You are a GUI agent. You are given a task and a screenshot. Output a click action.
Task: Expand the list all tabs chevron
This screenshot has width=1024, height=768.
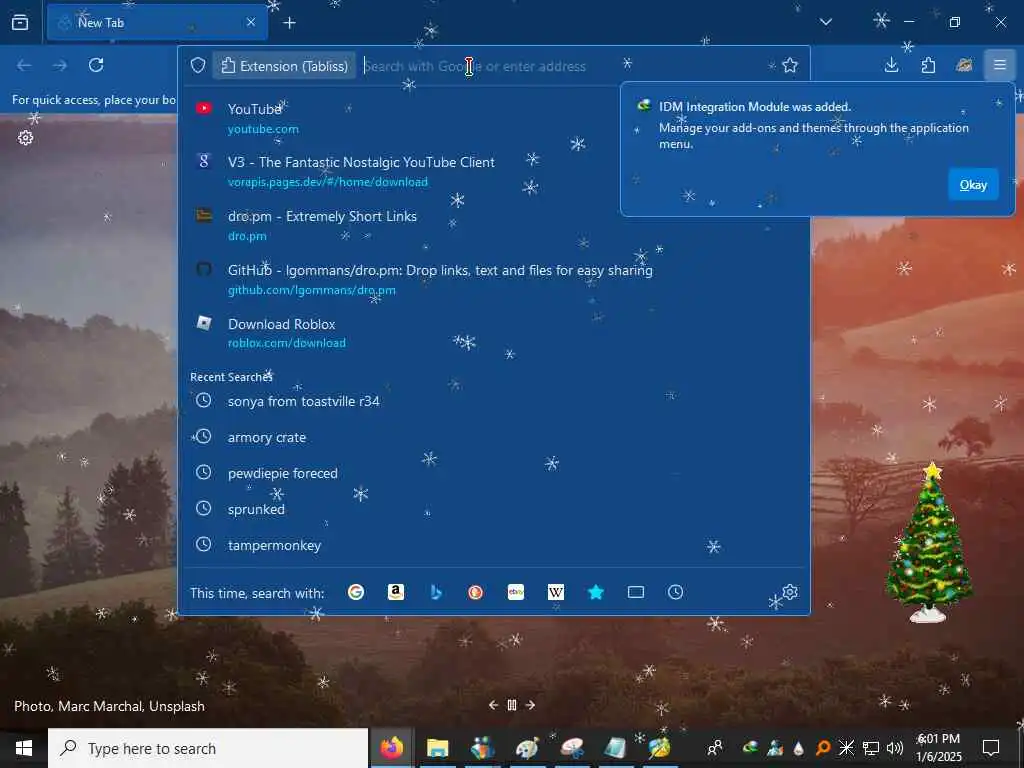pyautogui.click(x=825, y=22)
